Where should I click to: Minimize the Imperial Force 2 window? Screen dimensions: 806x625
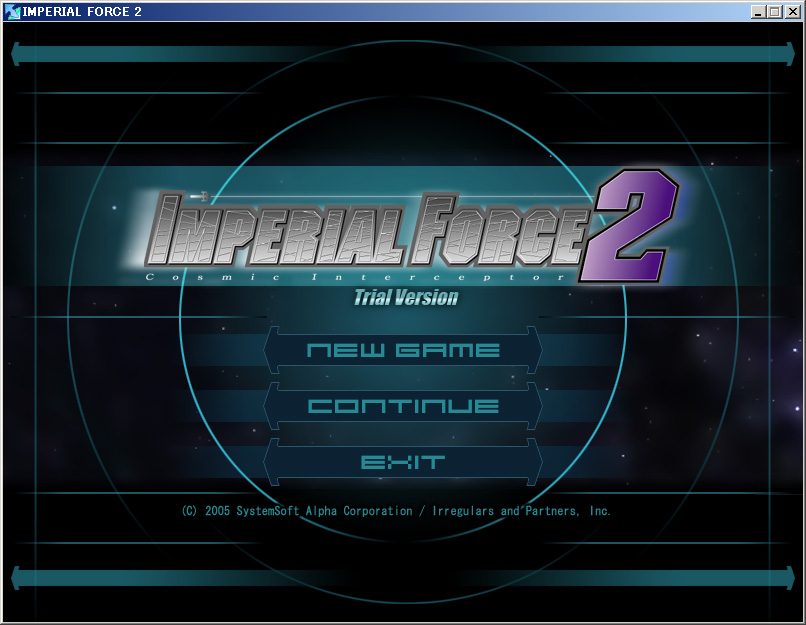pos(758,12)
